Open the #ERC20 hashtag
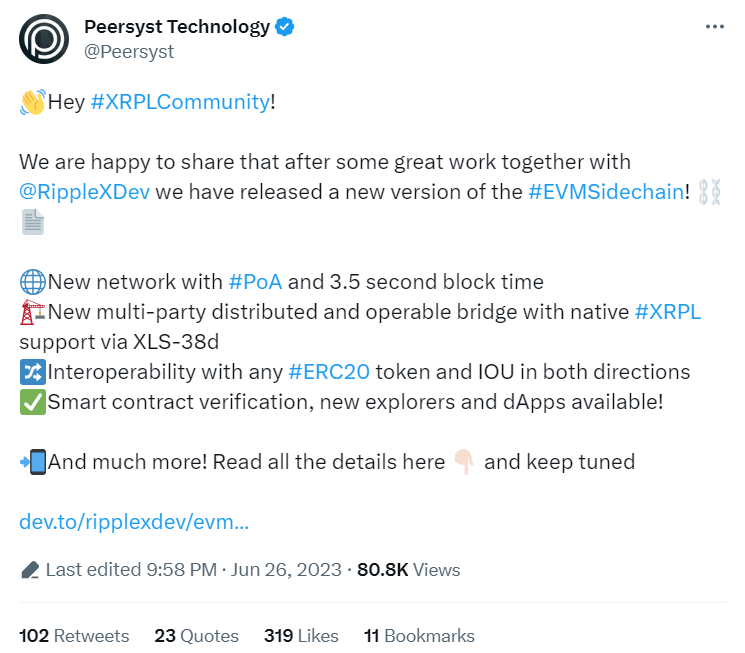745x653 pixels. (329, 372)
